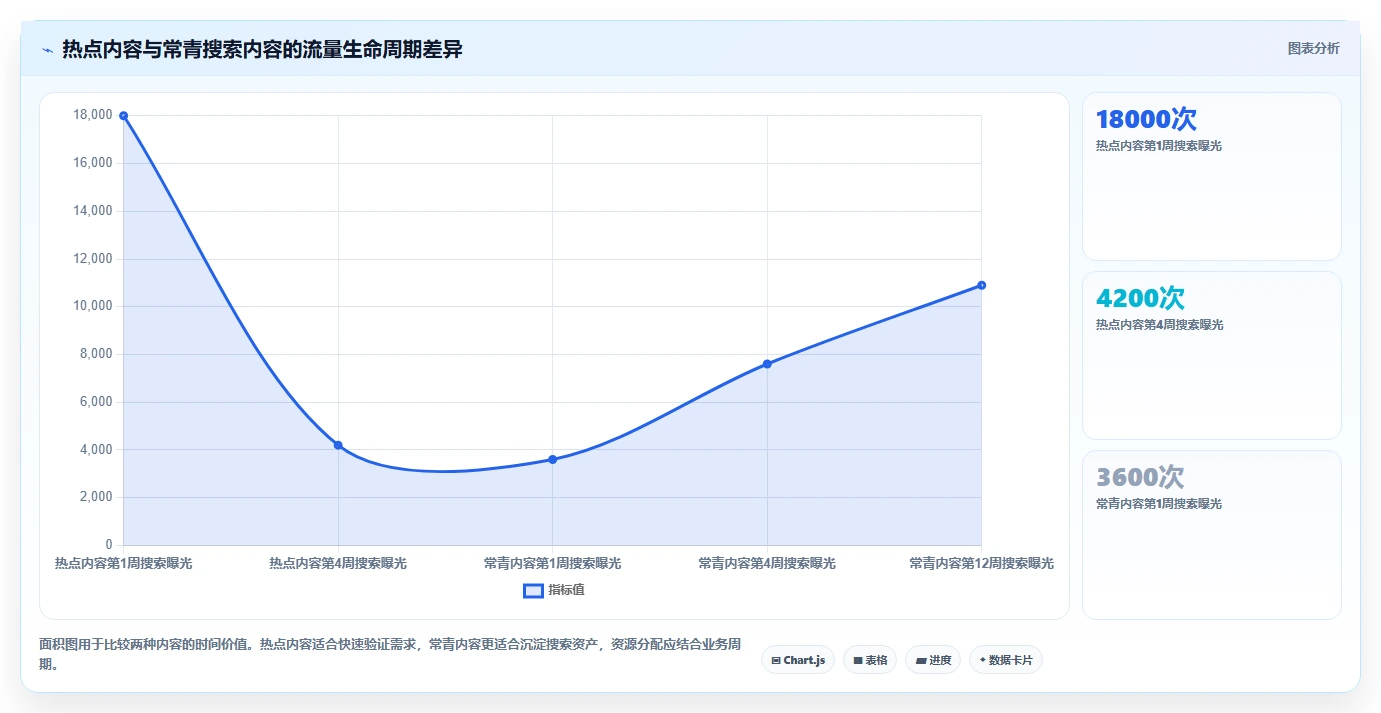Click the 10,000 y-axis tick label
This screenshot has height=713, width=1381.
93,306
